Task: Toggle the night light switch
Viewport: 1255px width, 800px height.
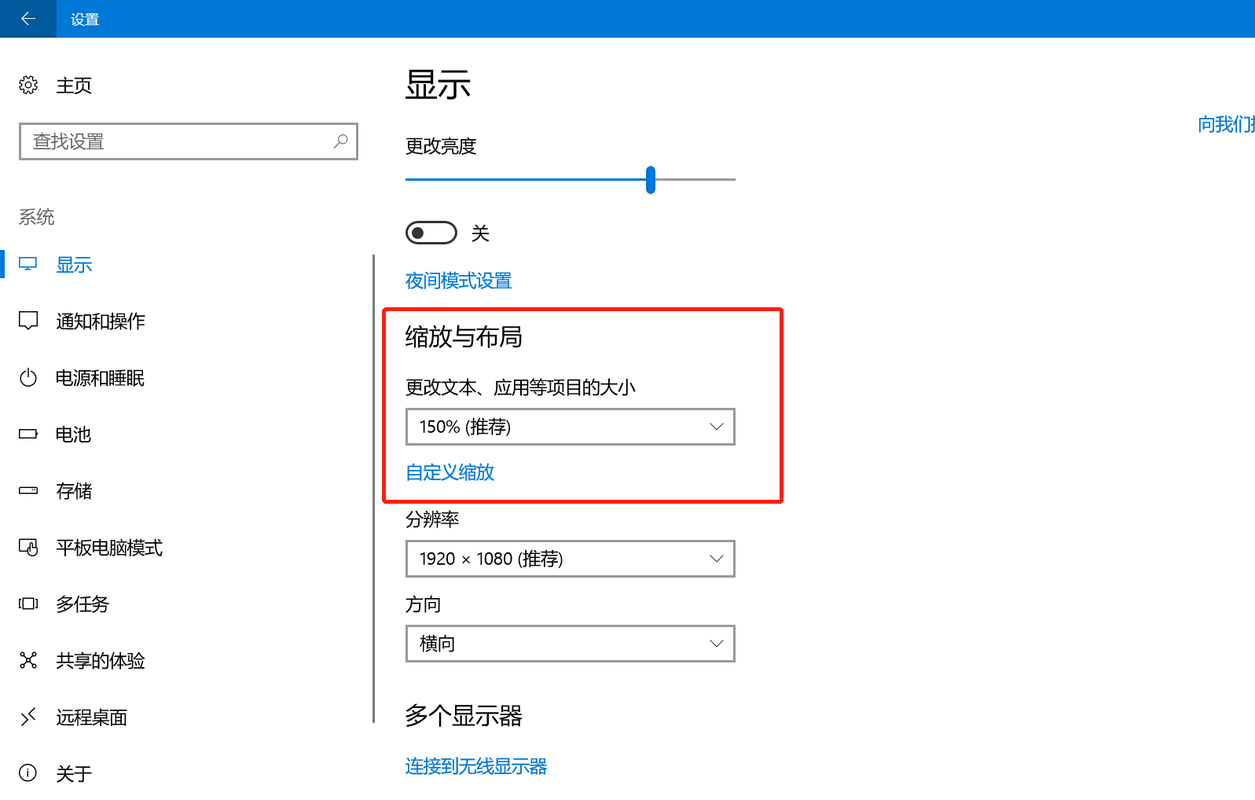Action: pyautogui.click(x=431, y=233)
